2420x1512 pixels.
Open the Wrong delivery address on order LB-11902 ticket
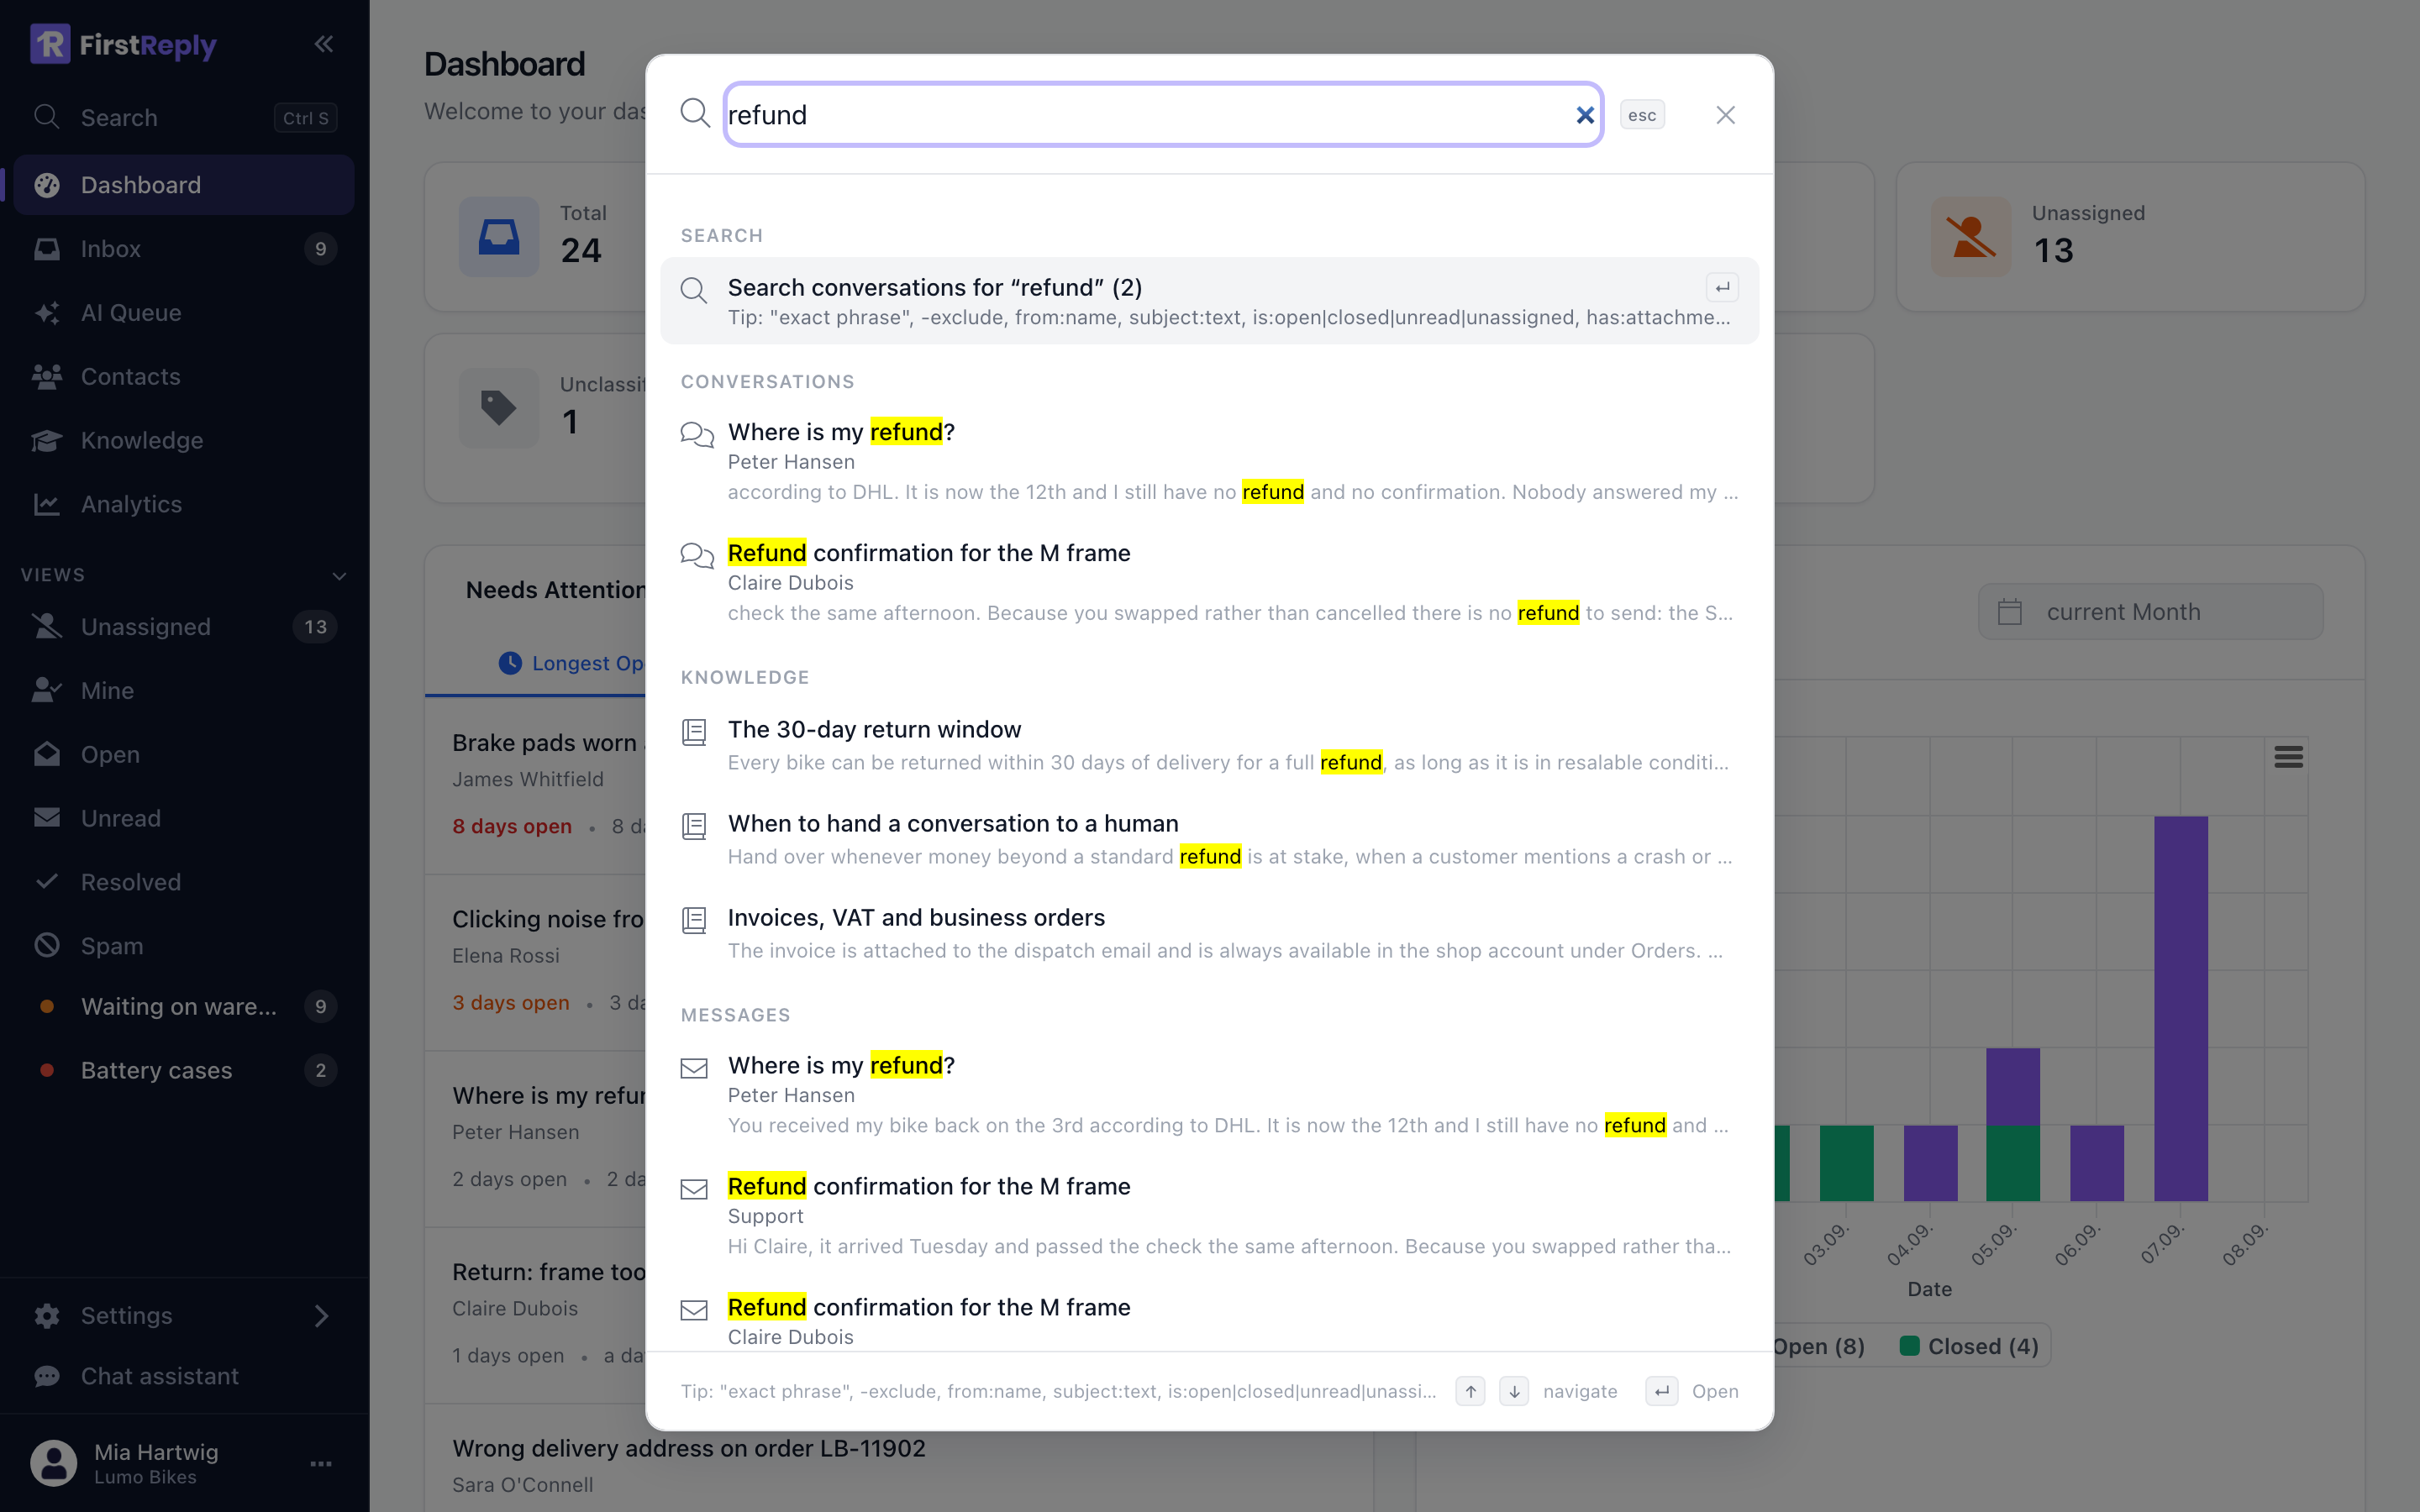(x=688, y=1448)
